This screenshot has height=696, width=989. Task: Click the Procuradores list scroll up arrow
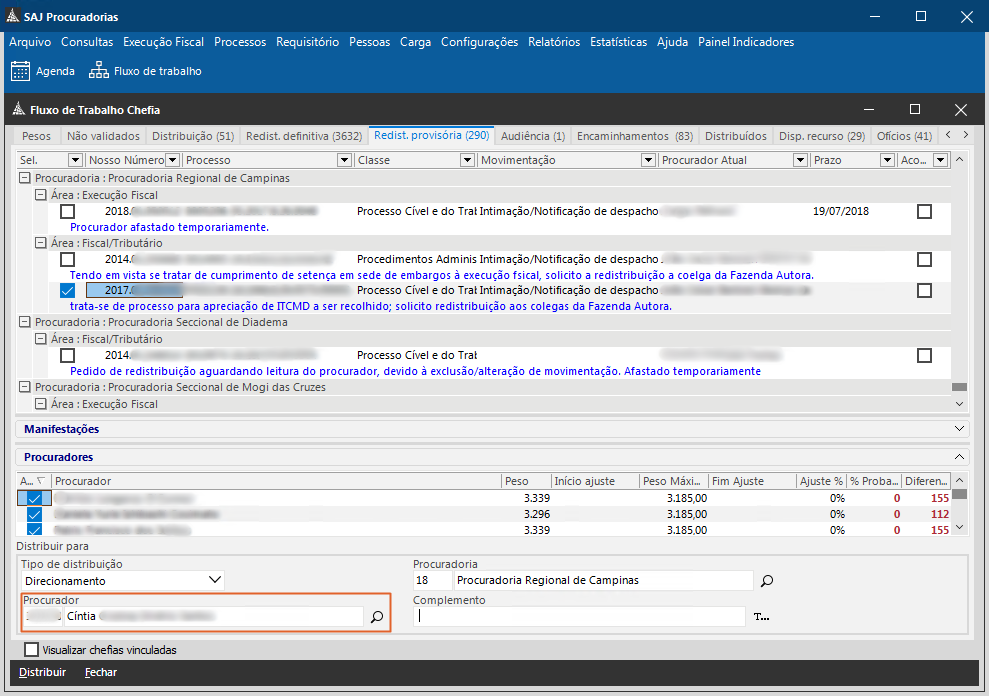pos(959,481)
